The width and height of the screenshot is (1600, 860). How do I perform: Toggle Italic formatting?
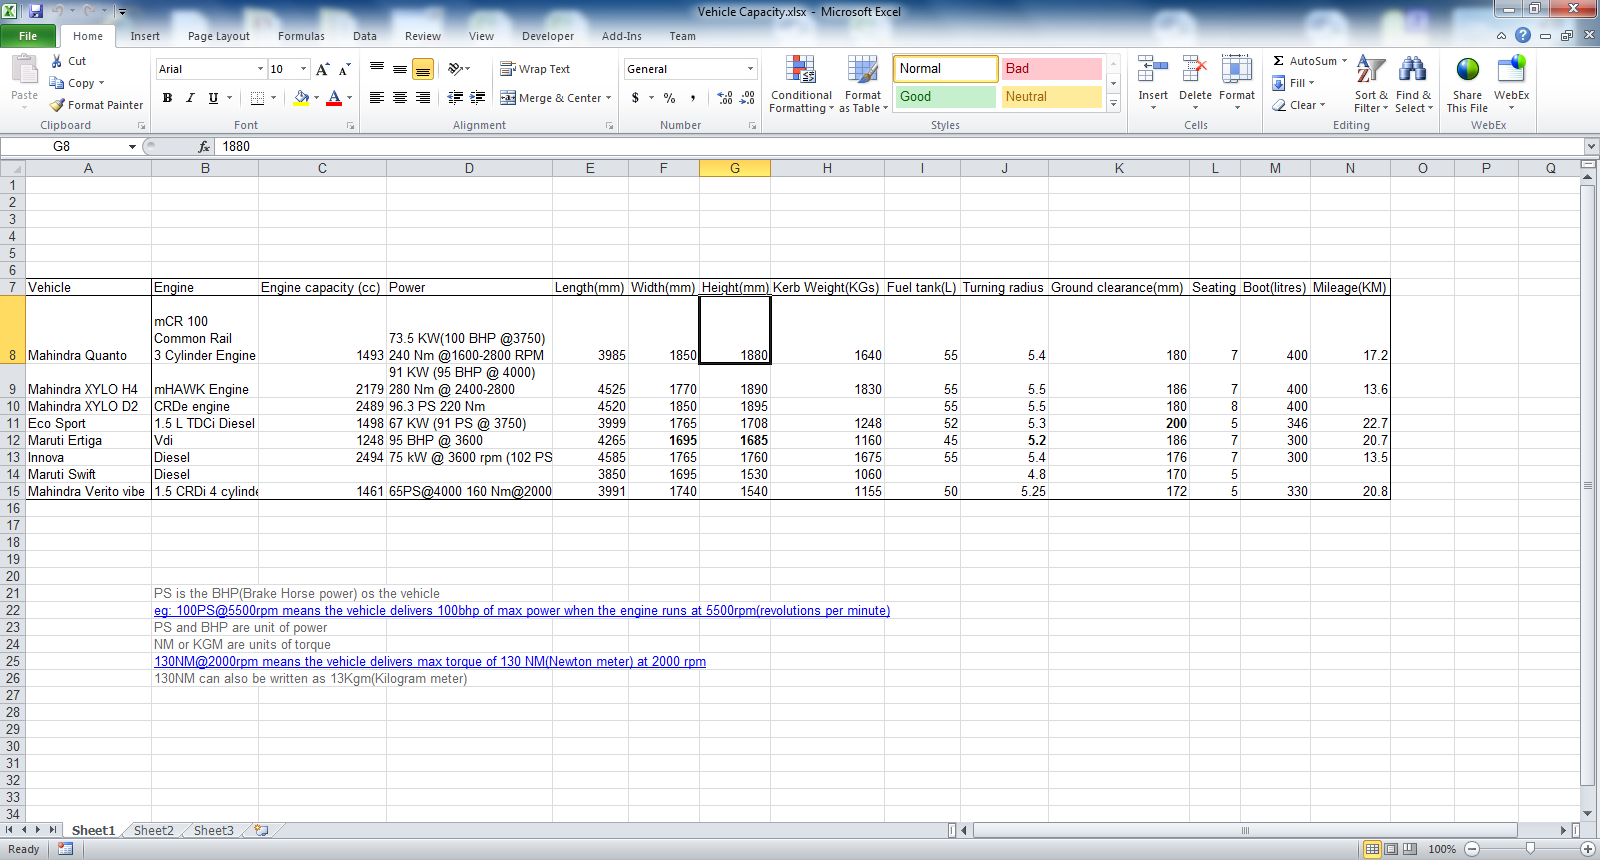(190, 98)
